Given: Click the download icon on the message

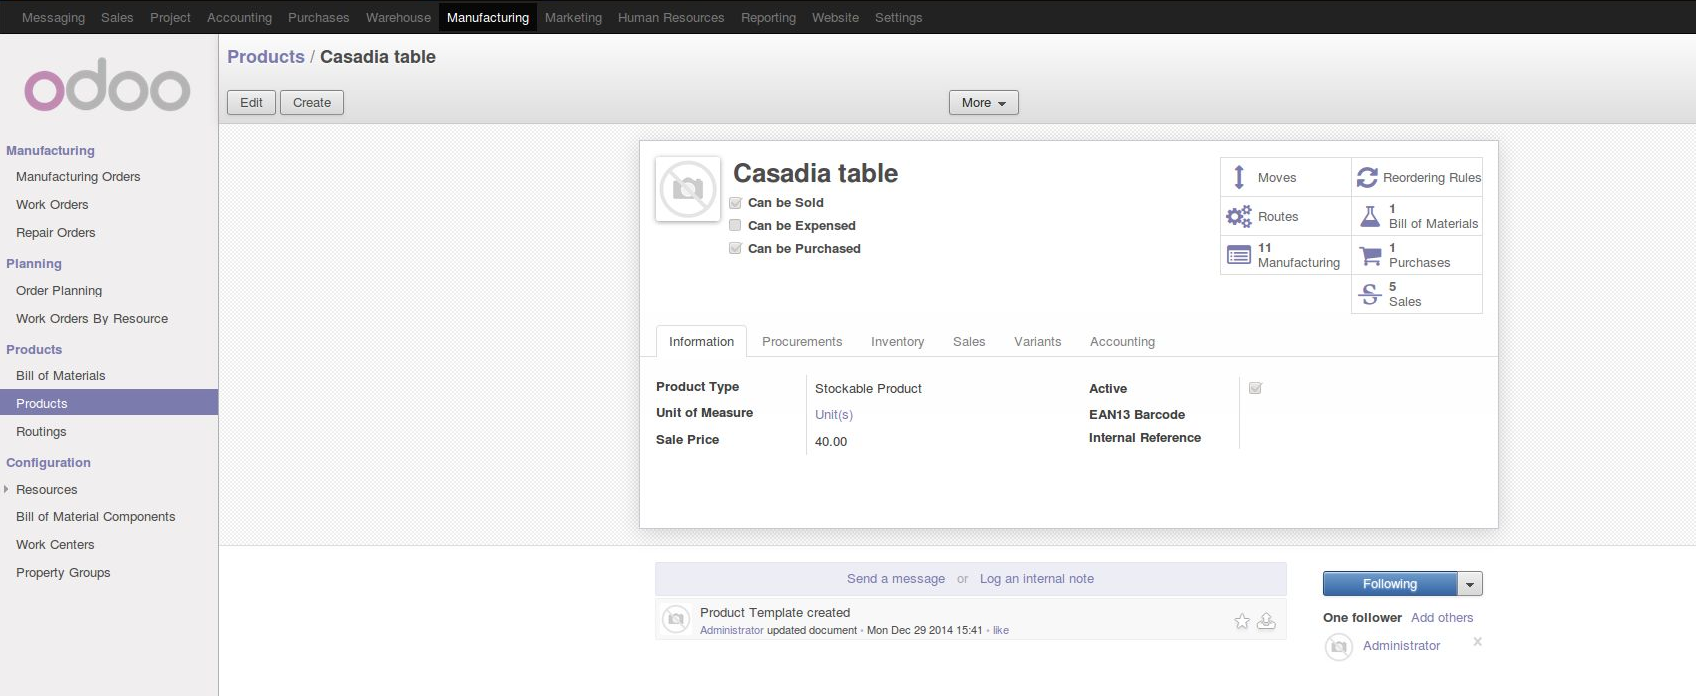Looking at the screenshot, I should (x=1266, y=621).
